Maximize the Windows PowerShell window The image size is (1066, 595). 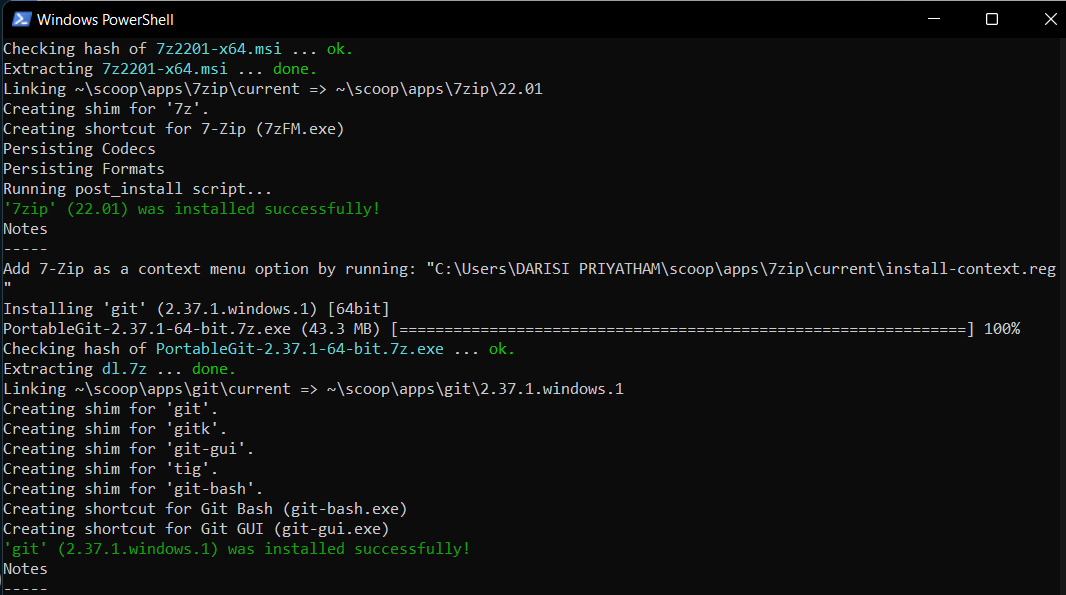pos(992,19)
